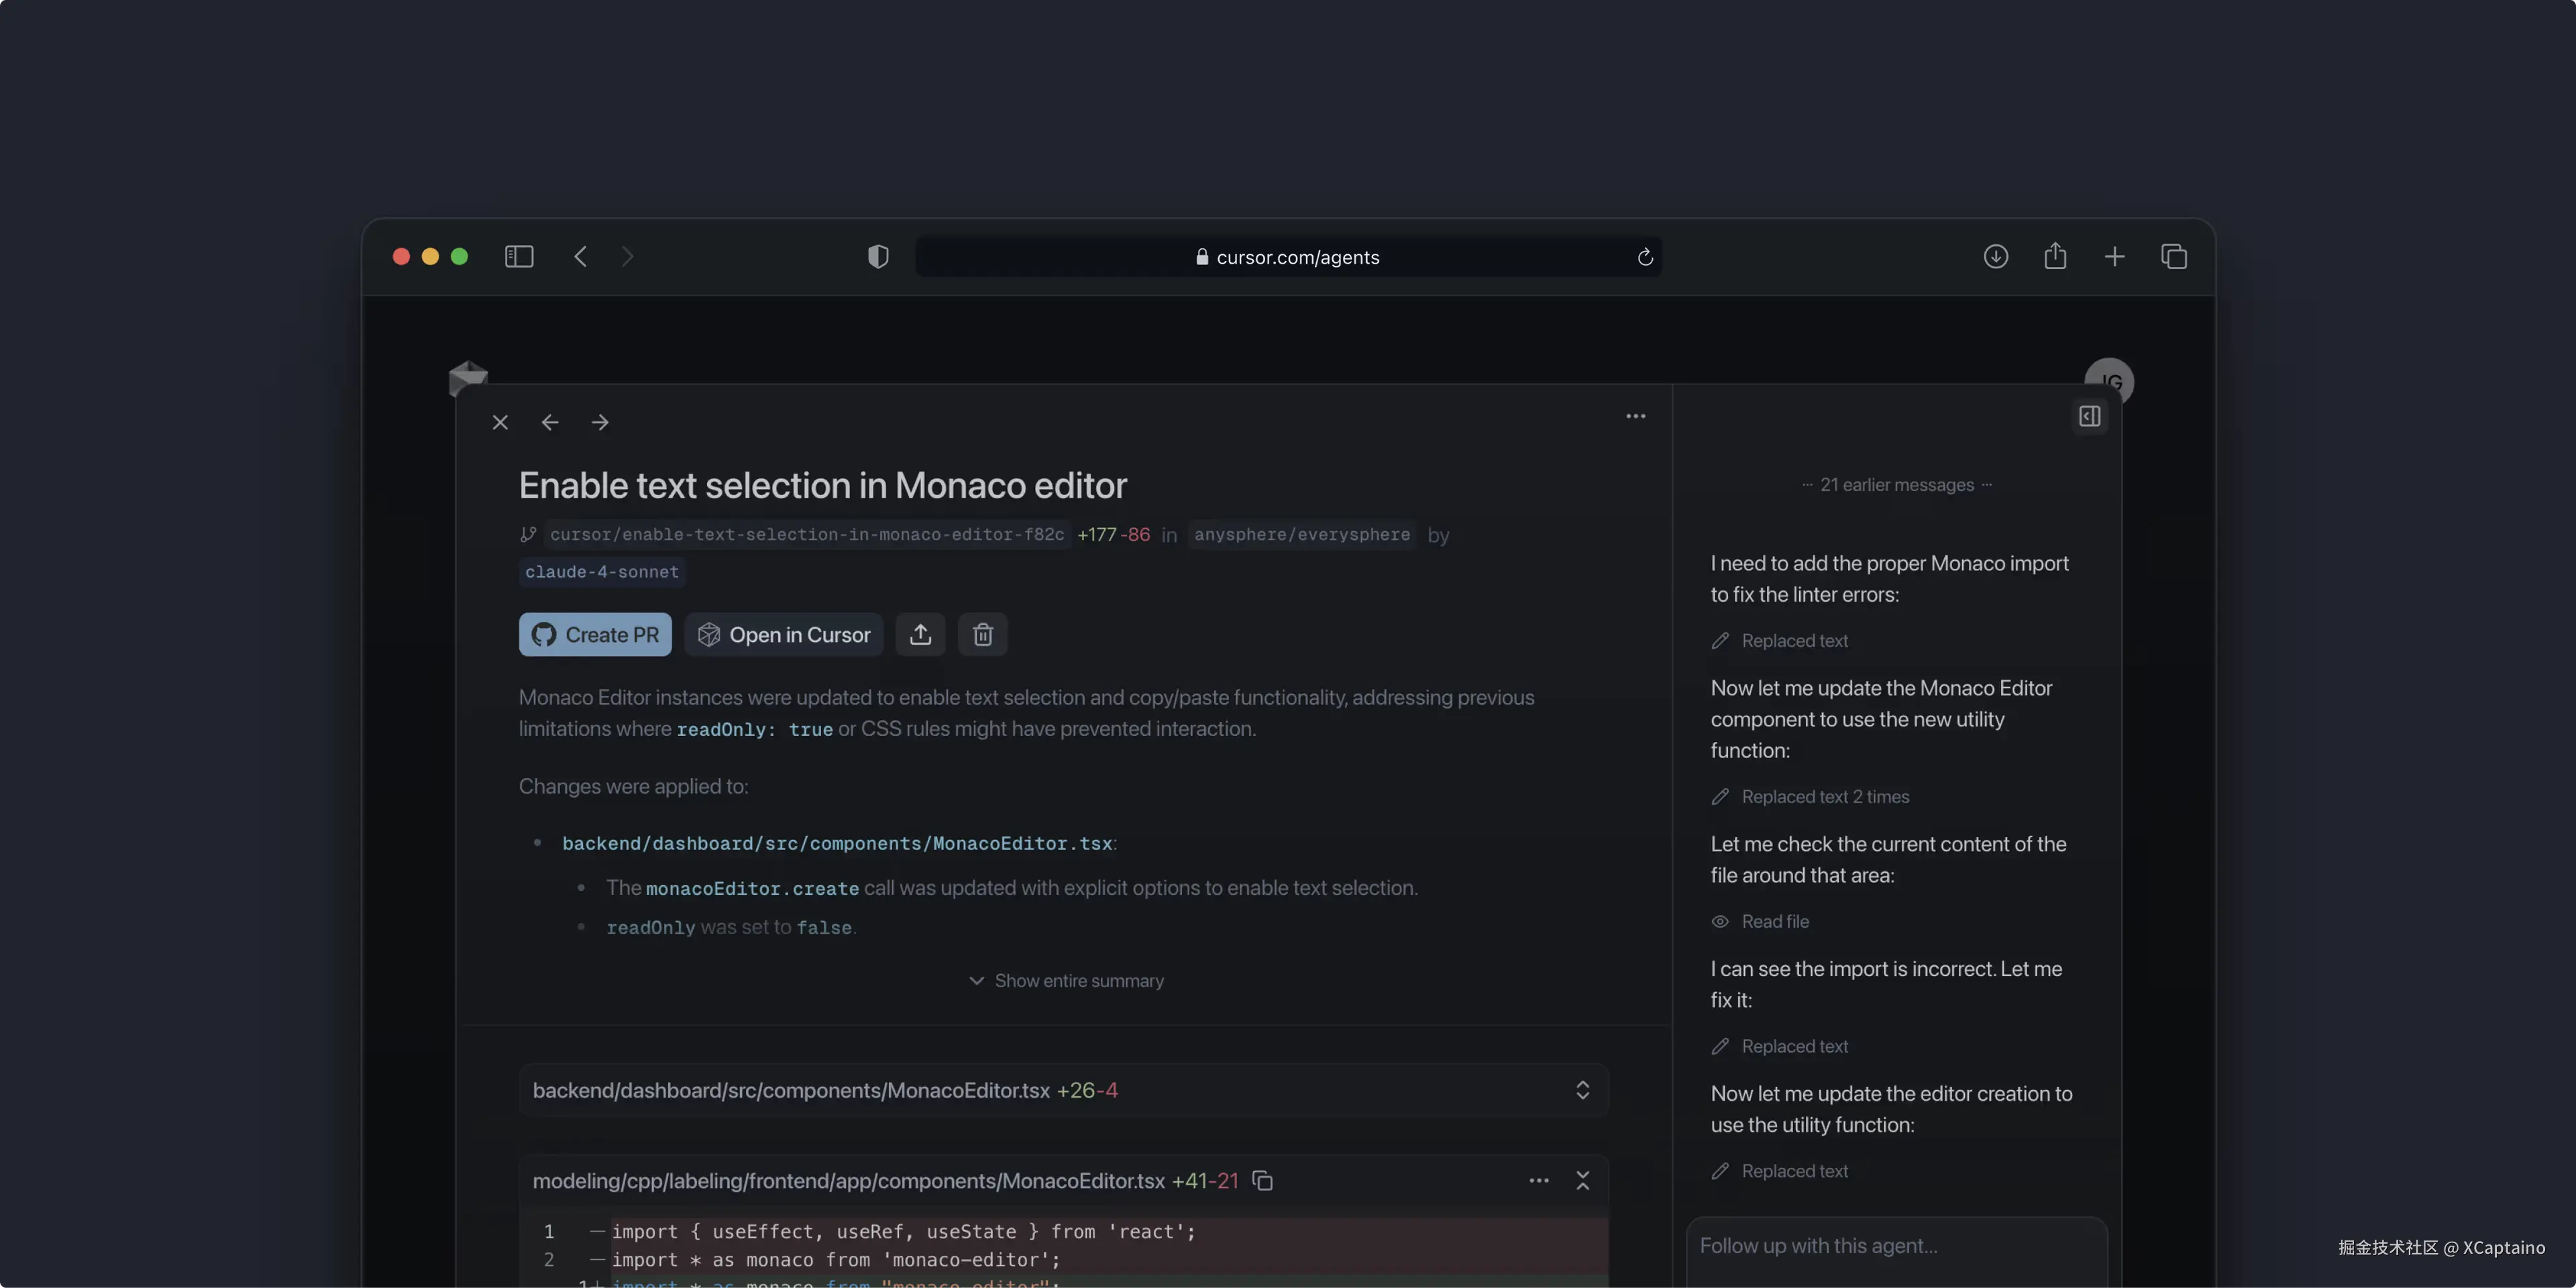Screen dimensions: 2576x1288
Task: Click the share upload icon
Action: pyautogui.click(x=920, y=634)
